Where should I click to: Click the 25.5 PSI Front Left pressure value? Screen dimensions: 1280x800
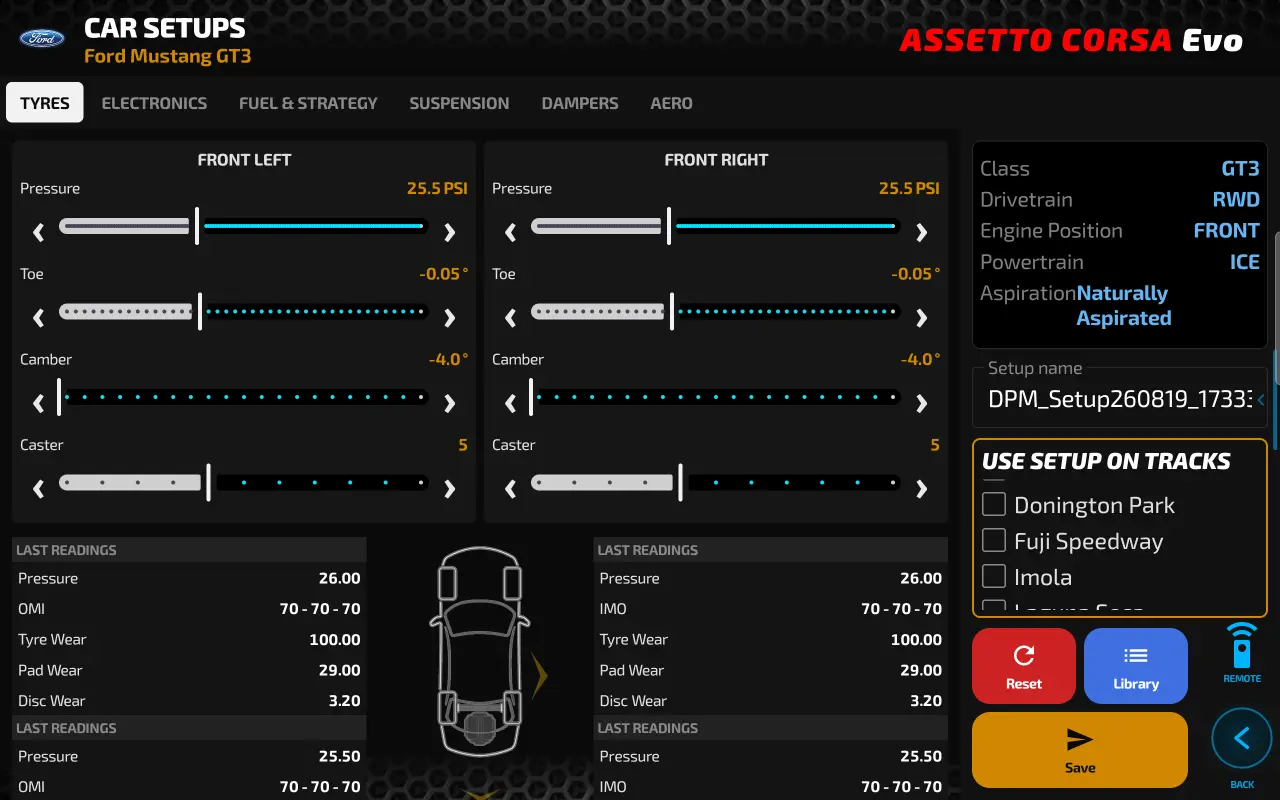pos(437,188)
